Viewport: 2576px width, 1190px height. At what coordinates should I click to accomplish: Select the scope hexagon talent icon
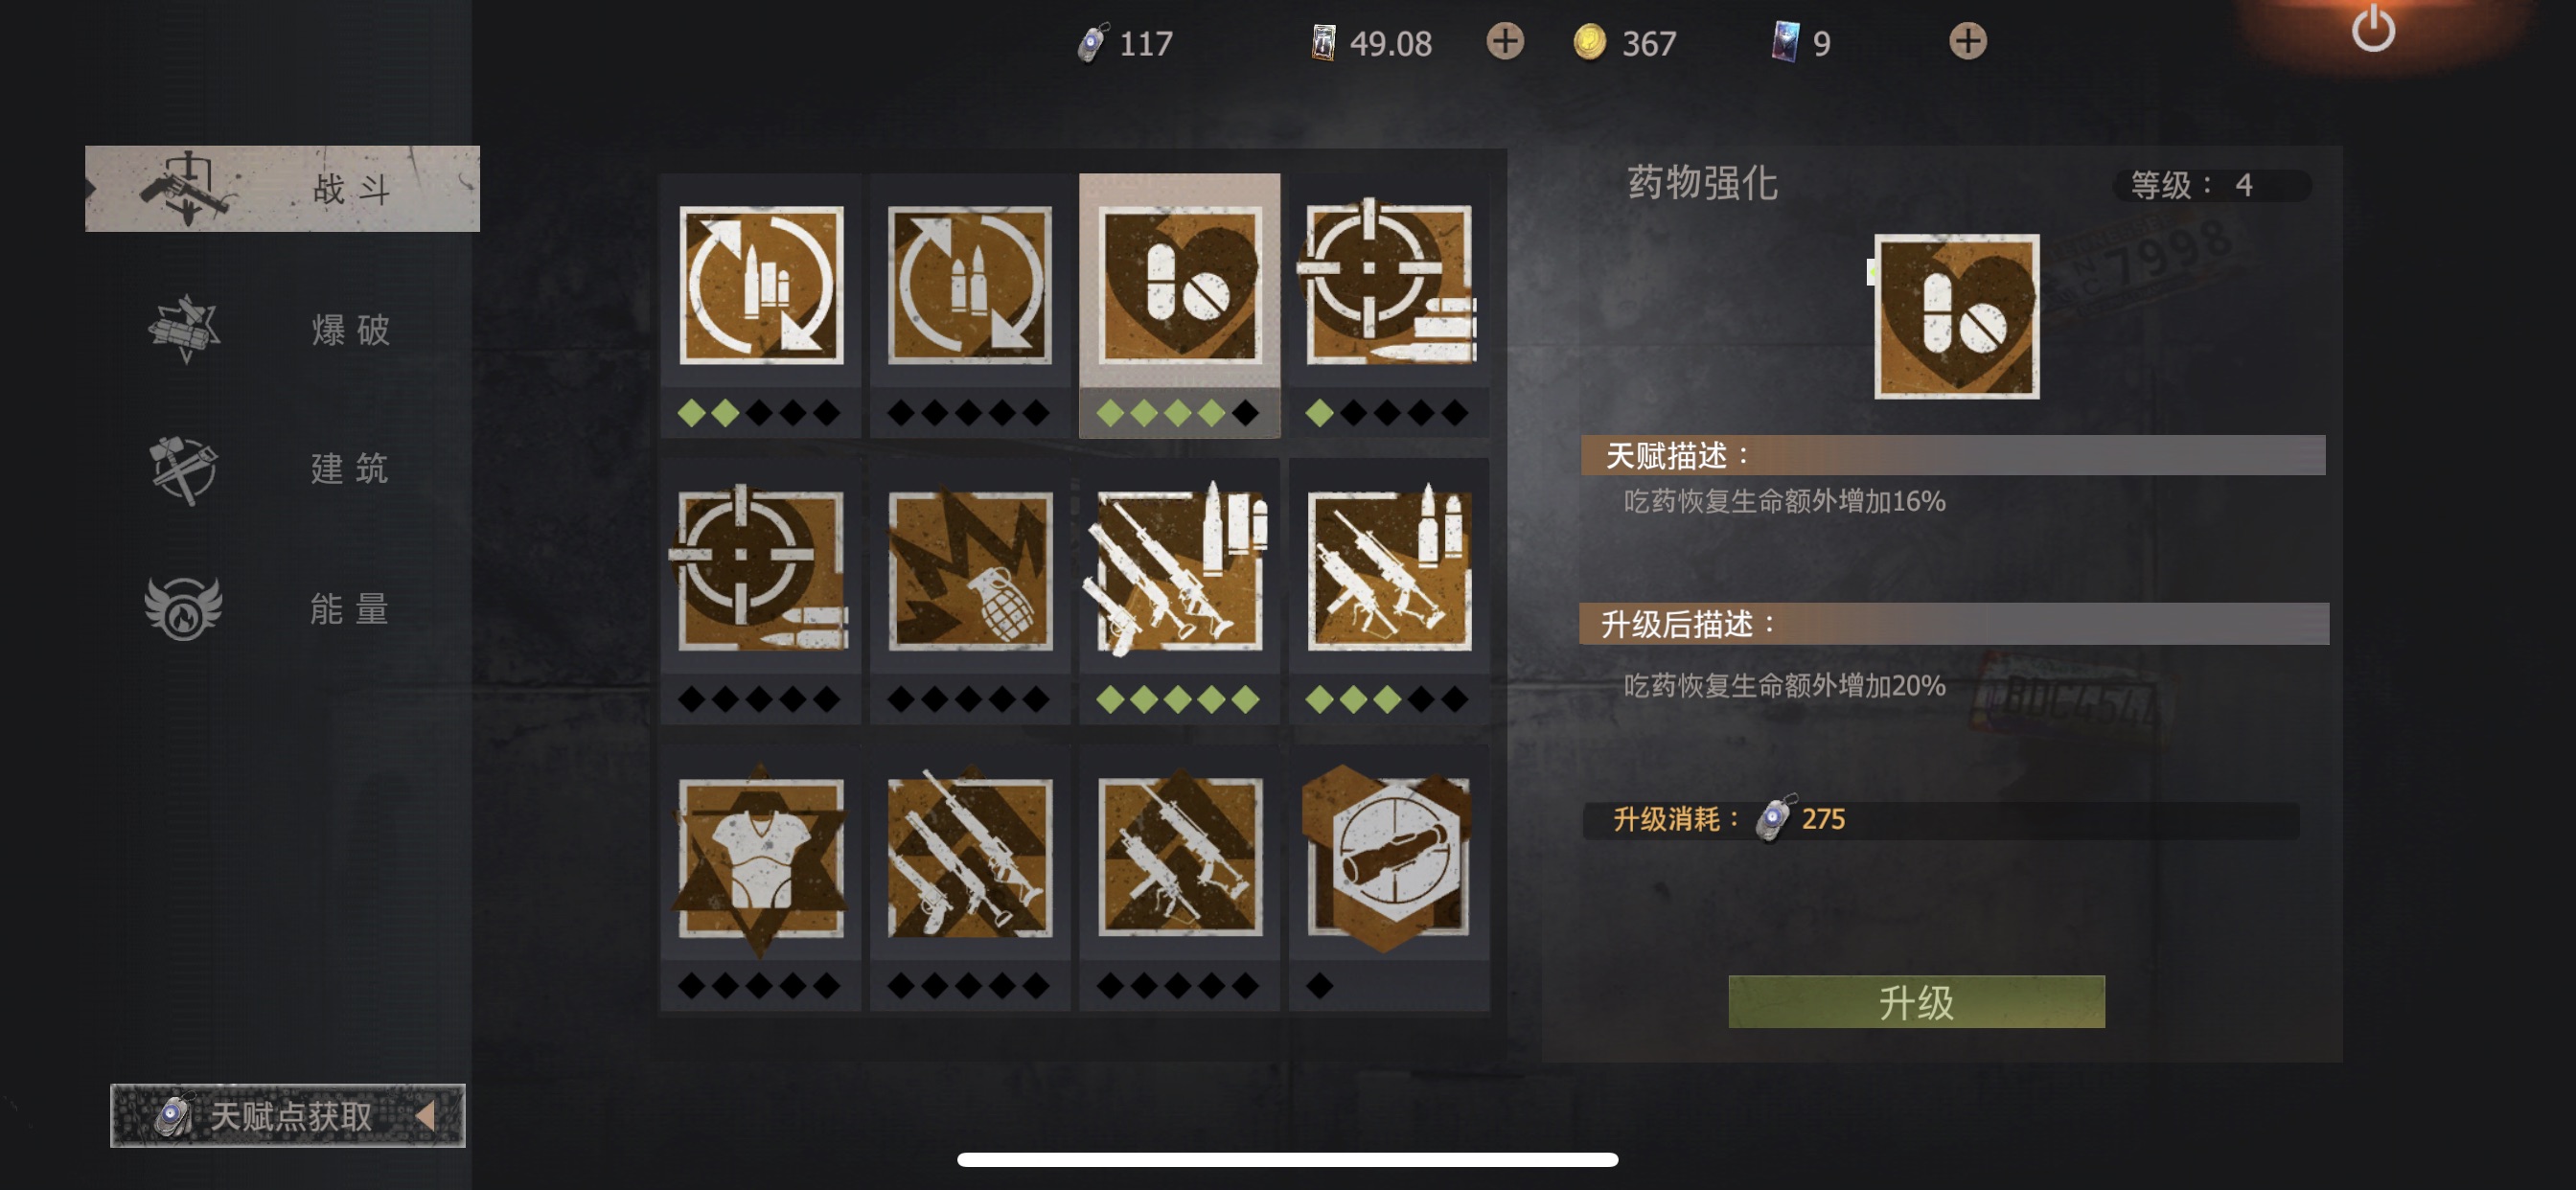pyautogui.click(x=1388, y=858)
